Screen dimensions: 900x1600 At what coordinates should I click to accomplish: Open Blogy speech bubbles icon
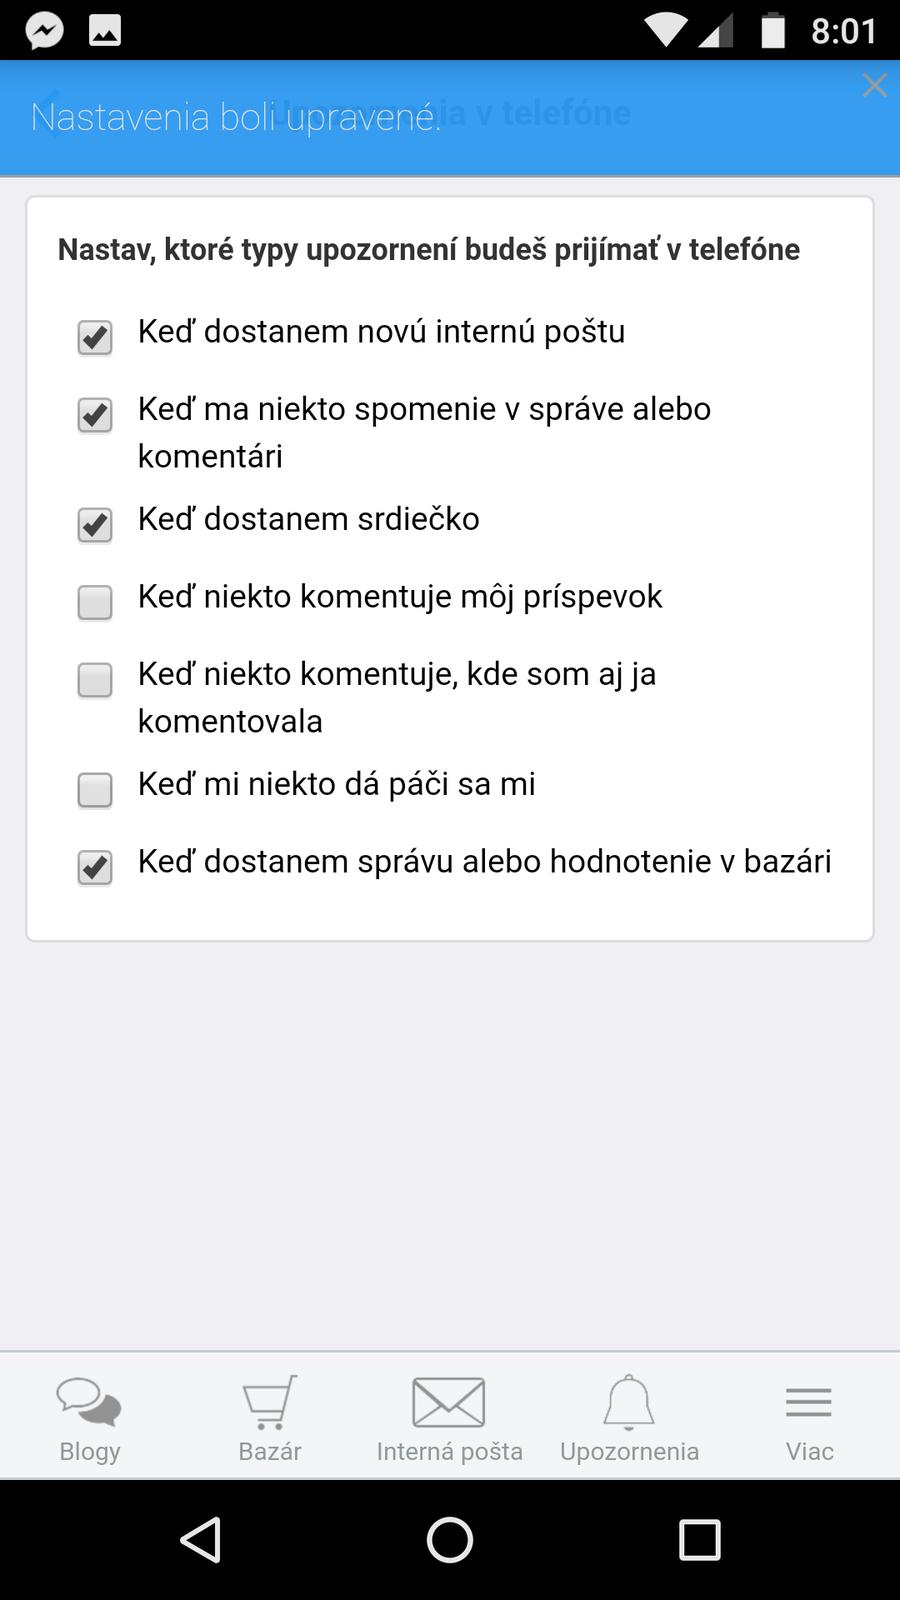90,1402
